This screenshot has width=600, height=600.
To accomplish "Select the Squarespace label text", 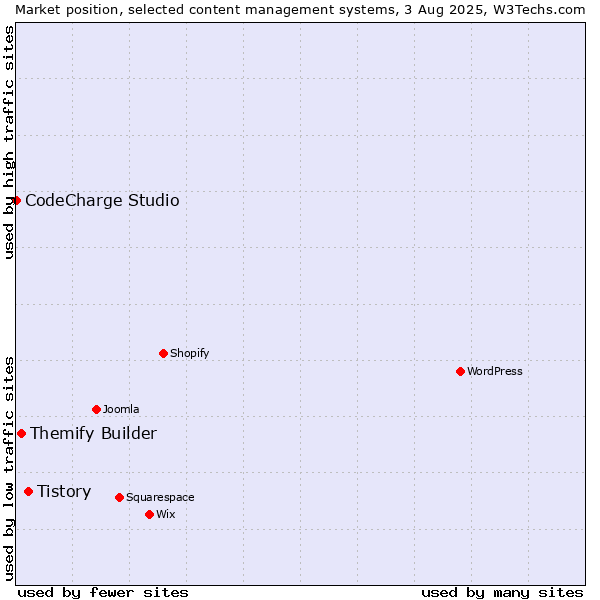I will click(x=160, y=497).
